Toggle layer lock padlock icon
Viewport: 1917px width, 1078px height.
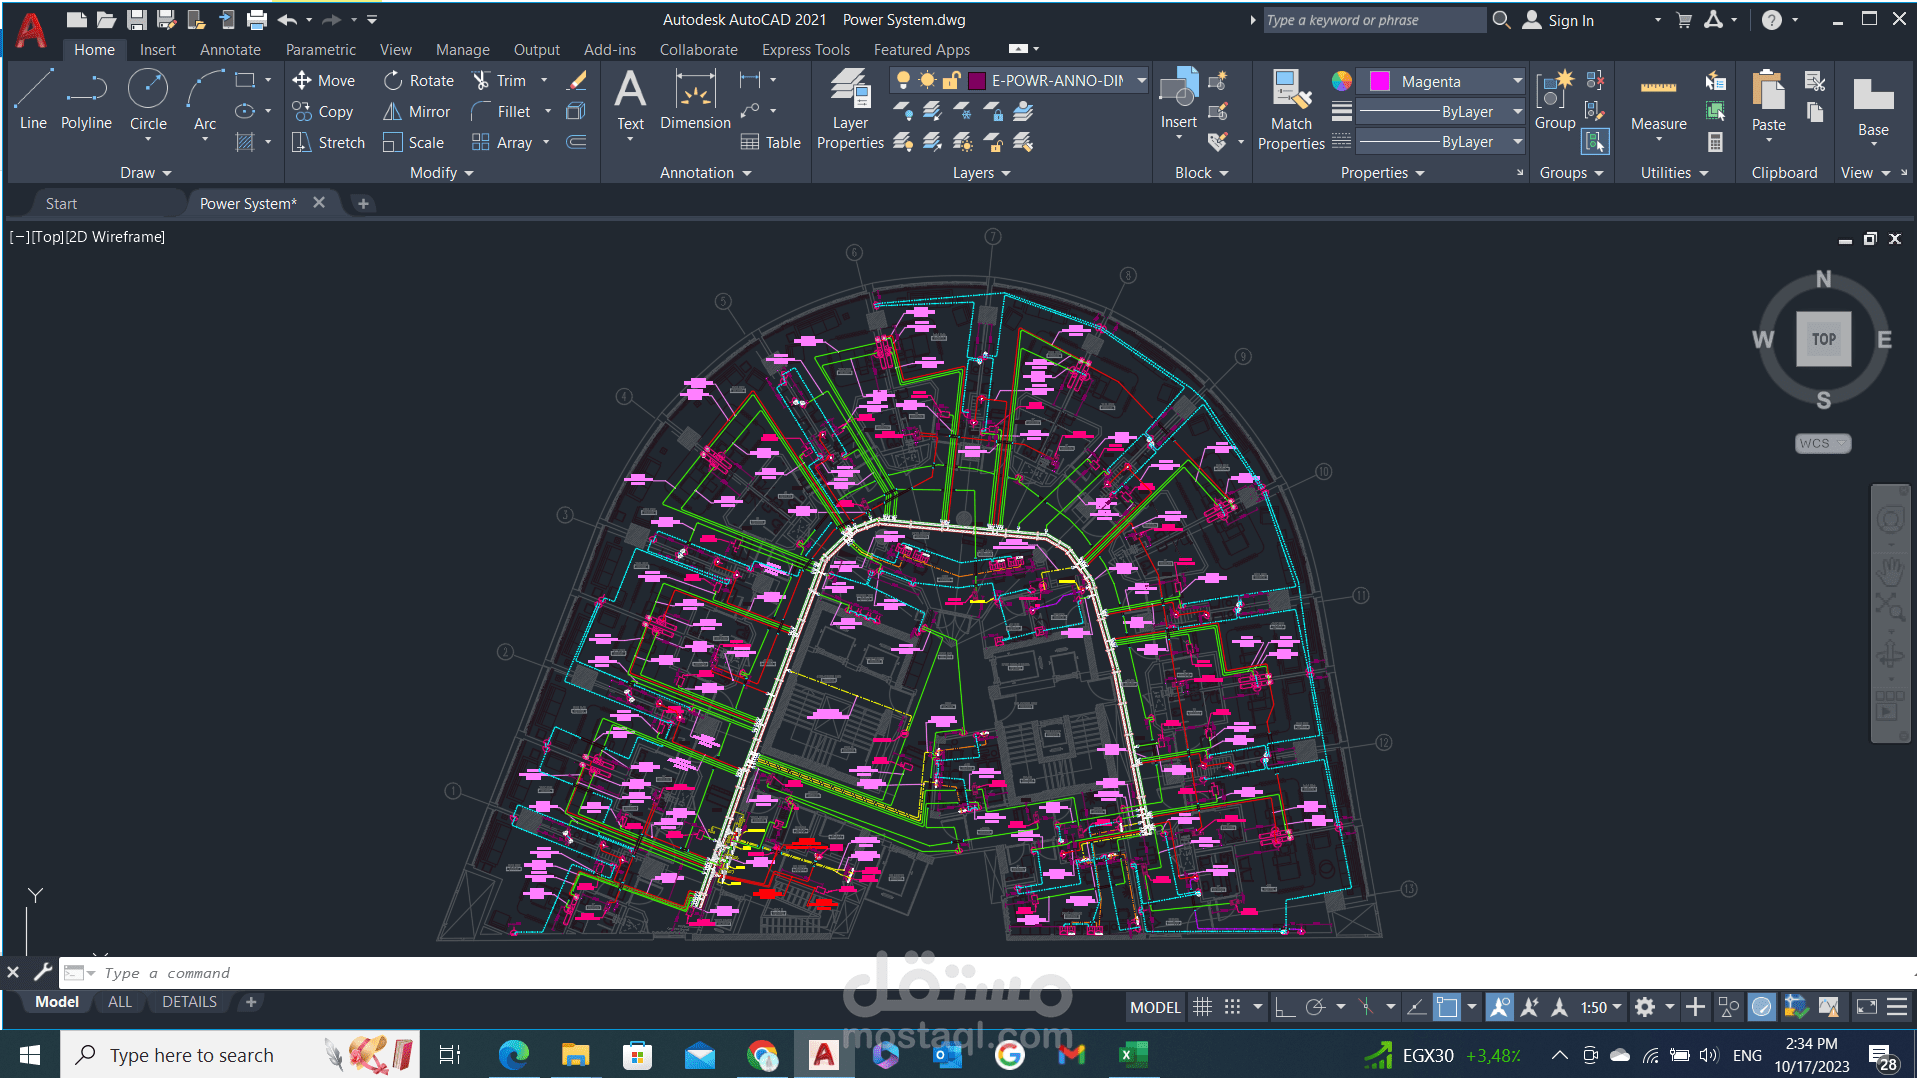click(x=951, y=81)
